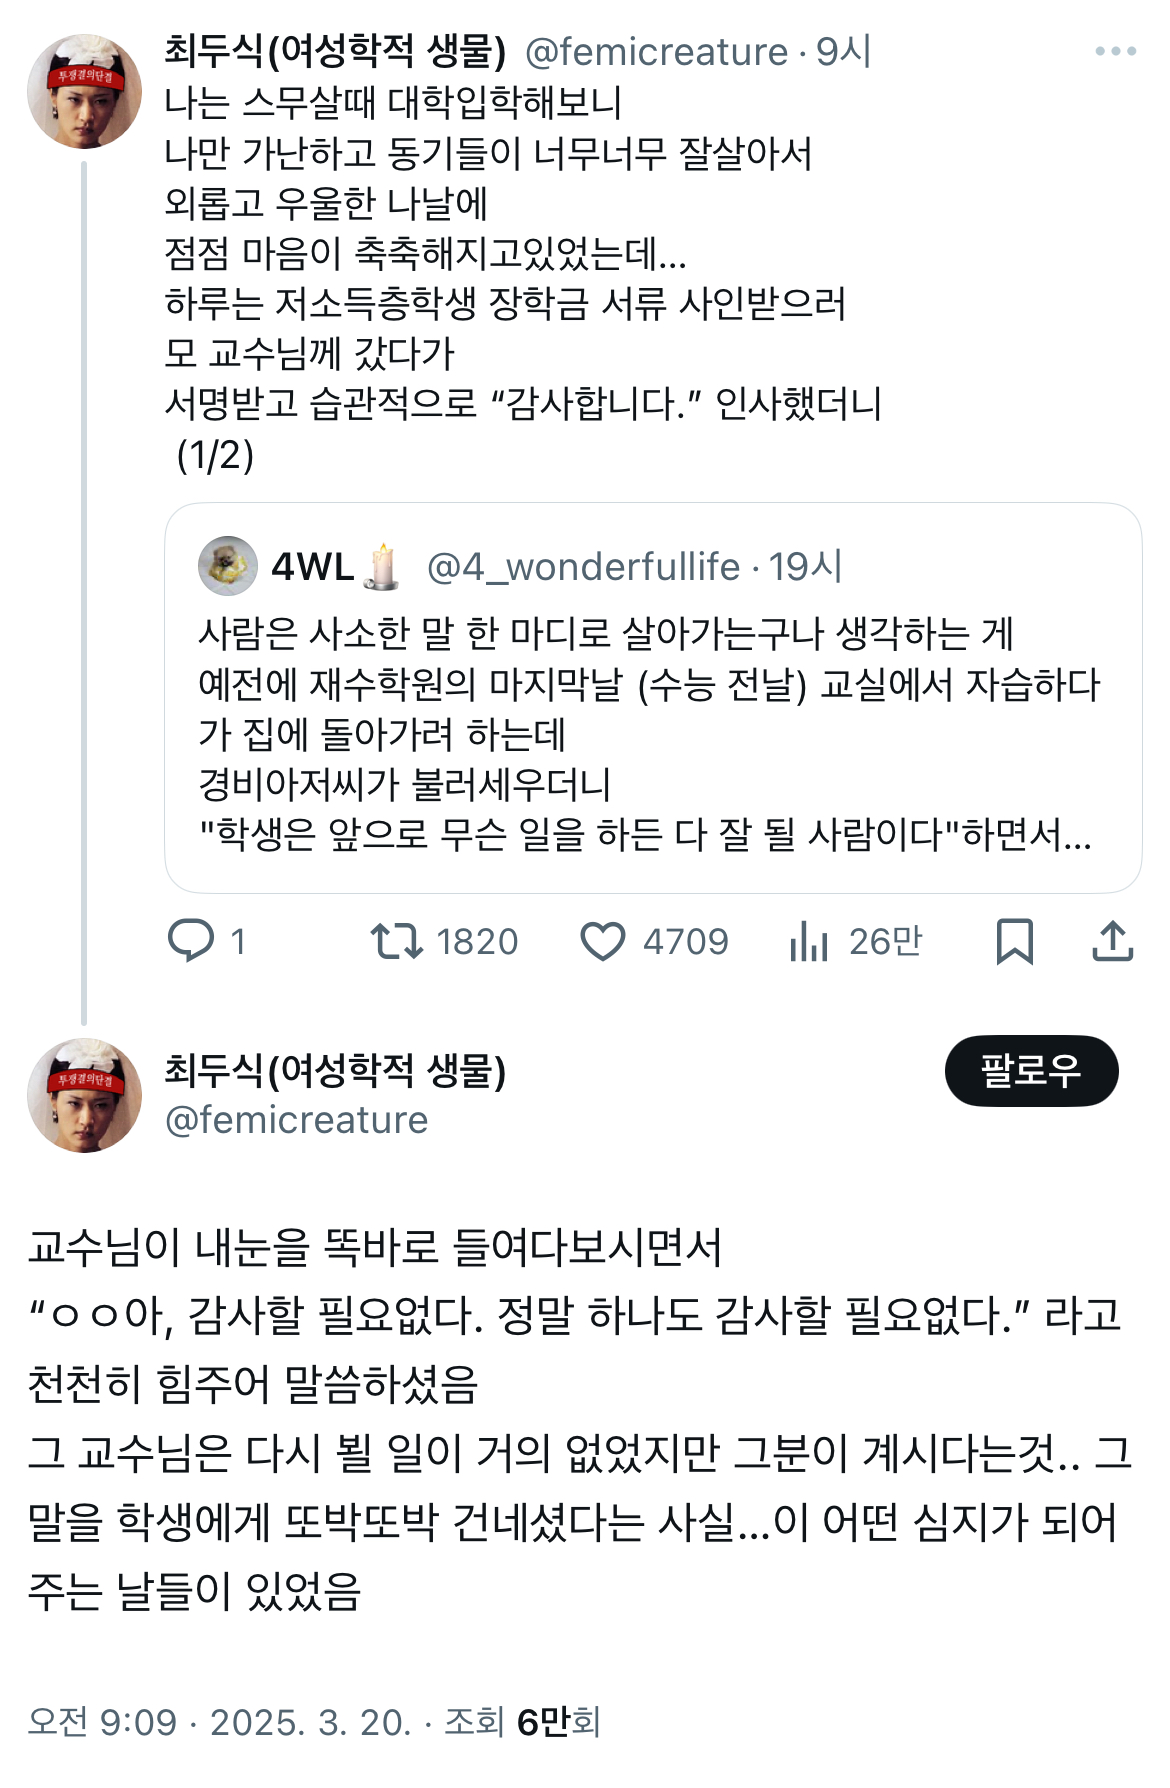Click the retweet arrows icon

(x=397, y=941)
